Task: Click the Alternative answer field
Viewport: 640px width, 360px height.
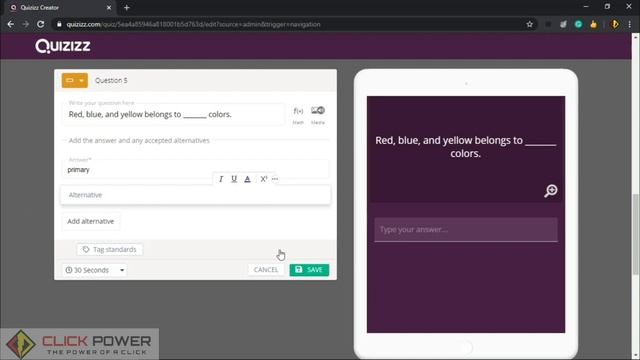Action: (196, 195)
